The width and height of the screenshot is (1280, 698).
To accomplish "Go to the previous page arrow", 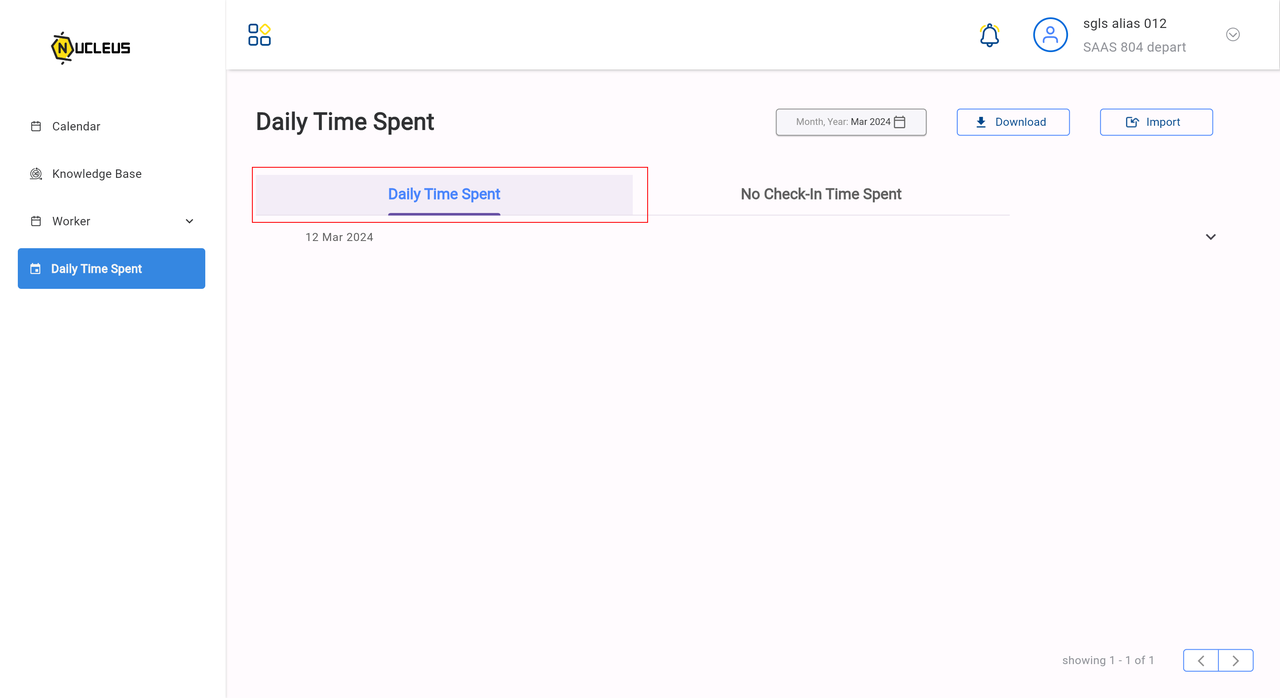I will [1201, 660].
